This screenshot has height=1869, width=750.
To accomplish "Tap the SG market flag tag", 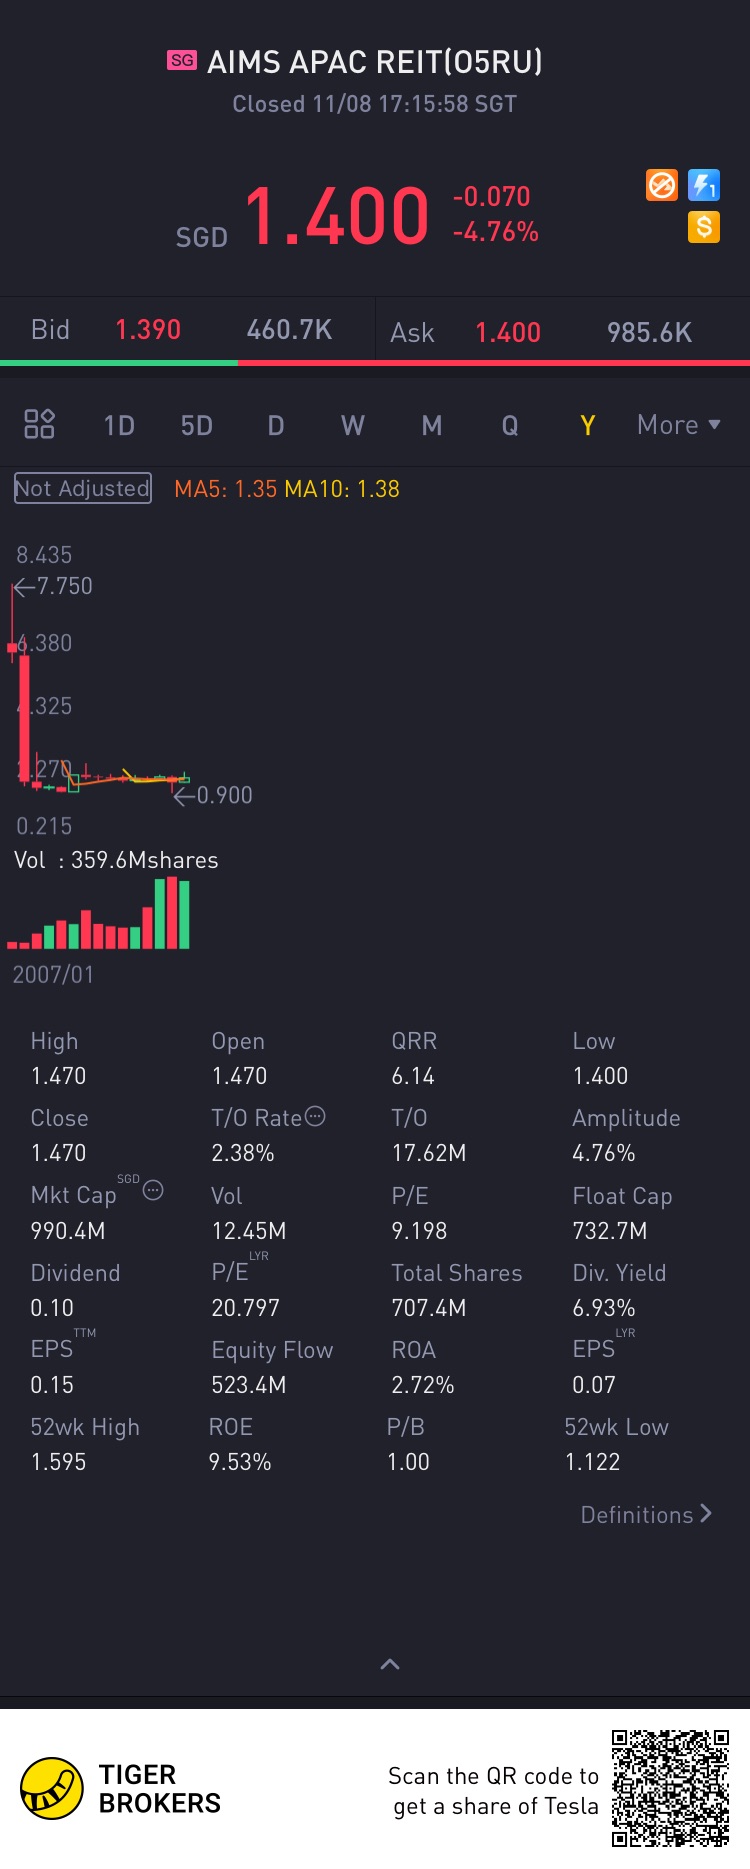I will 182,61.
